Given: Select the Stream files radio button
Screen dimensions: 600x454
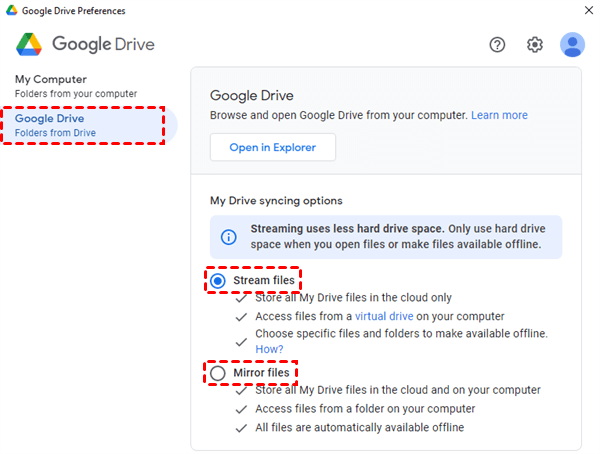Looking at the screenshot, I should [x=218, y=281].
